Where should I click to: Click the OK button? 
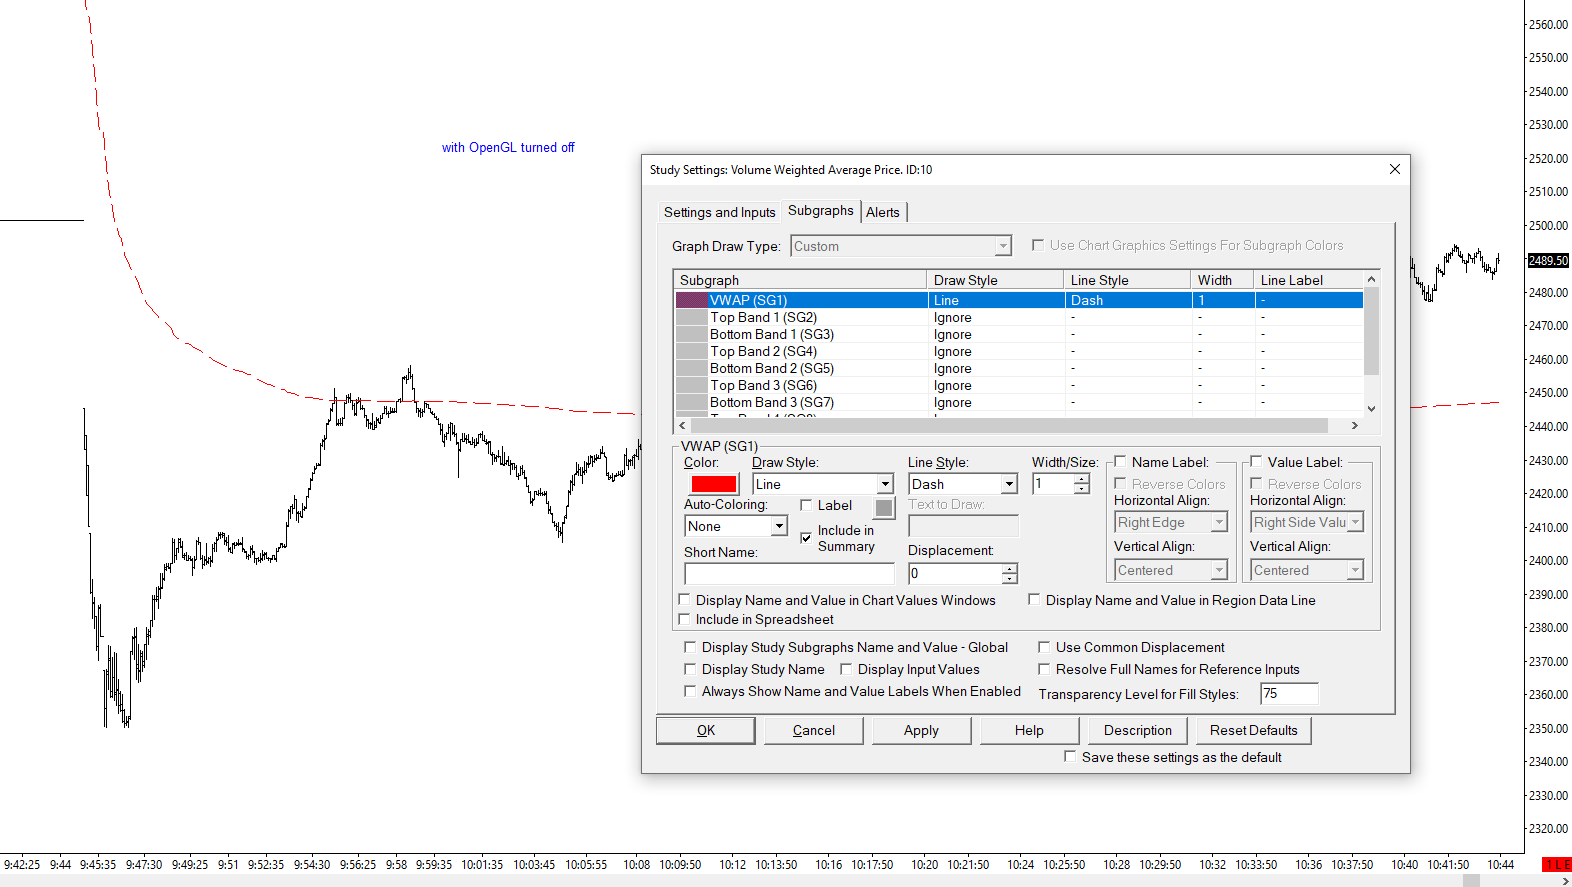pyautogui.click(x=706, y=730)
